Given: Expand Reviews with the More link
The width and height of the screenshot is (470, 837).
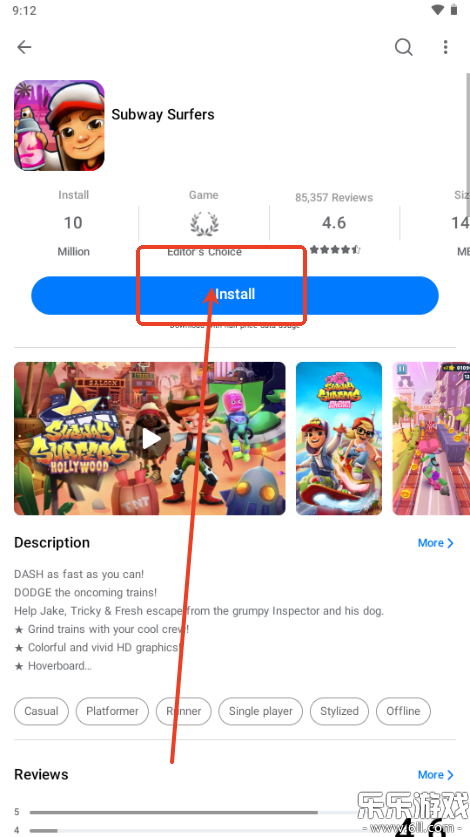Looking at the screenshot, I should (436, 775).
